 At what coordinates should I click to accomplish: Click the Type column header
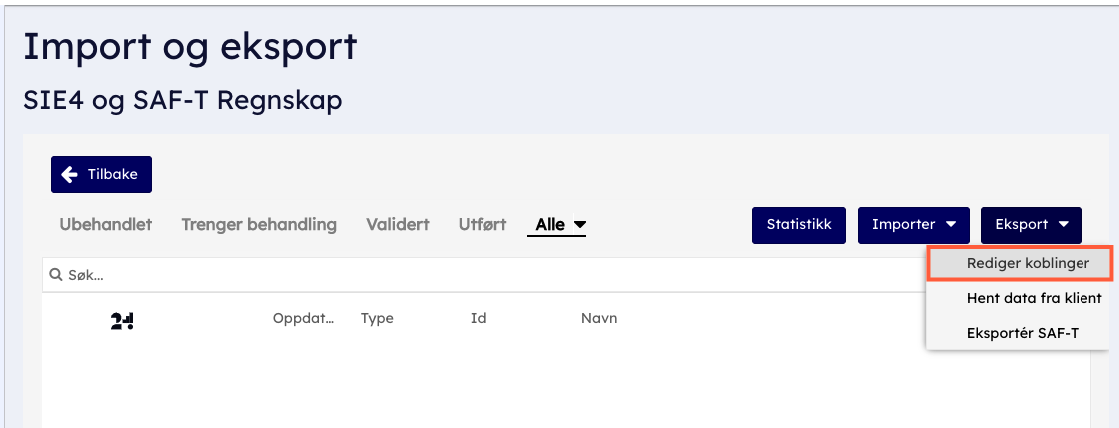pyautogui.click(x=377, y=319)
